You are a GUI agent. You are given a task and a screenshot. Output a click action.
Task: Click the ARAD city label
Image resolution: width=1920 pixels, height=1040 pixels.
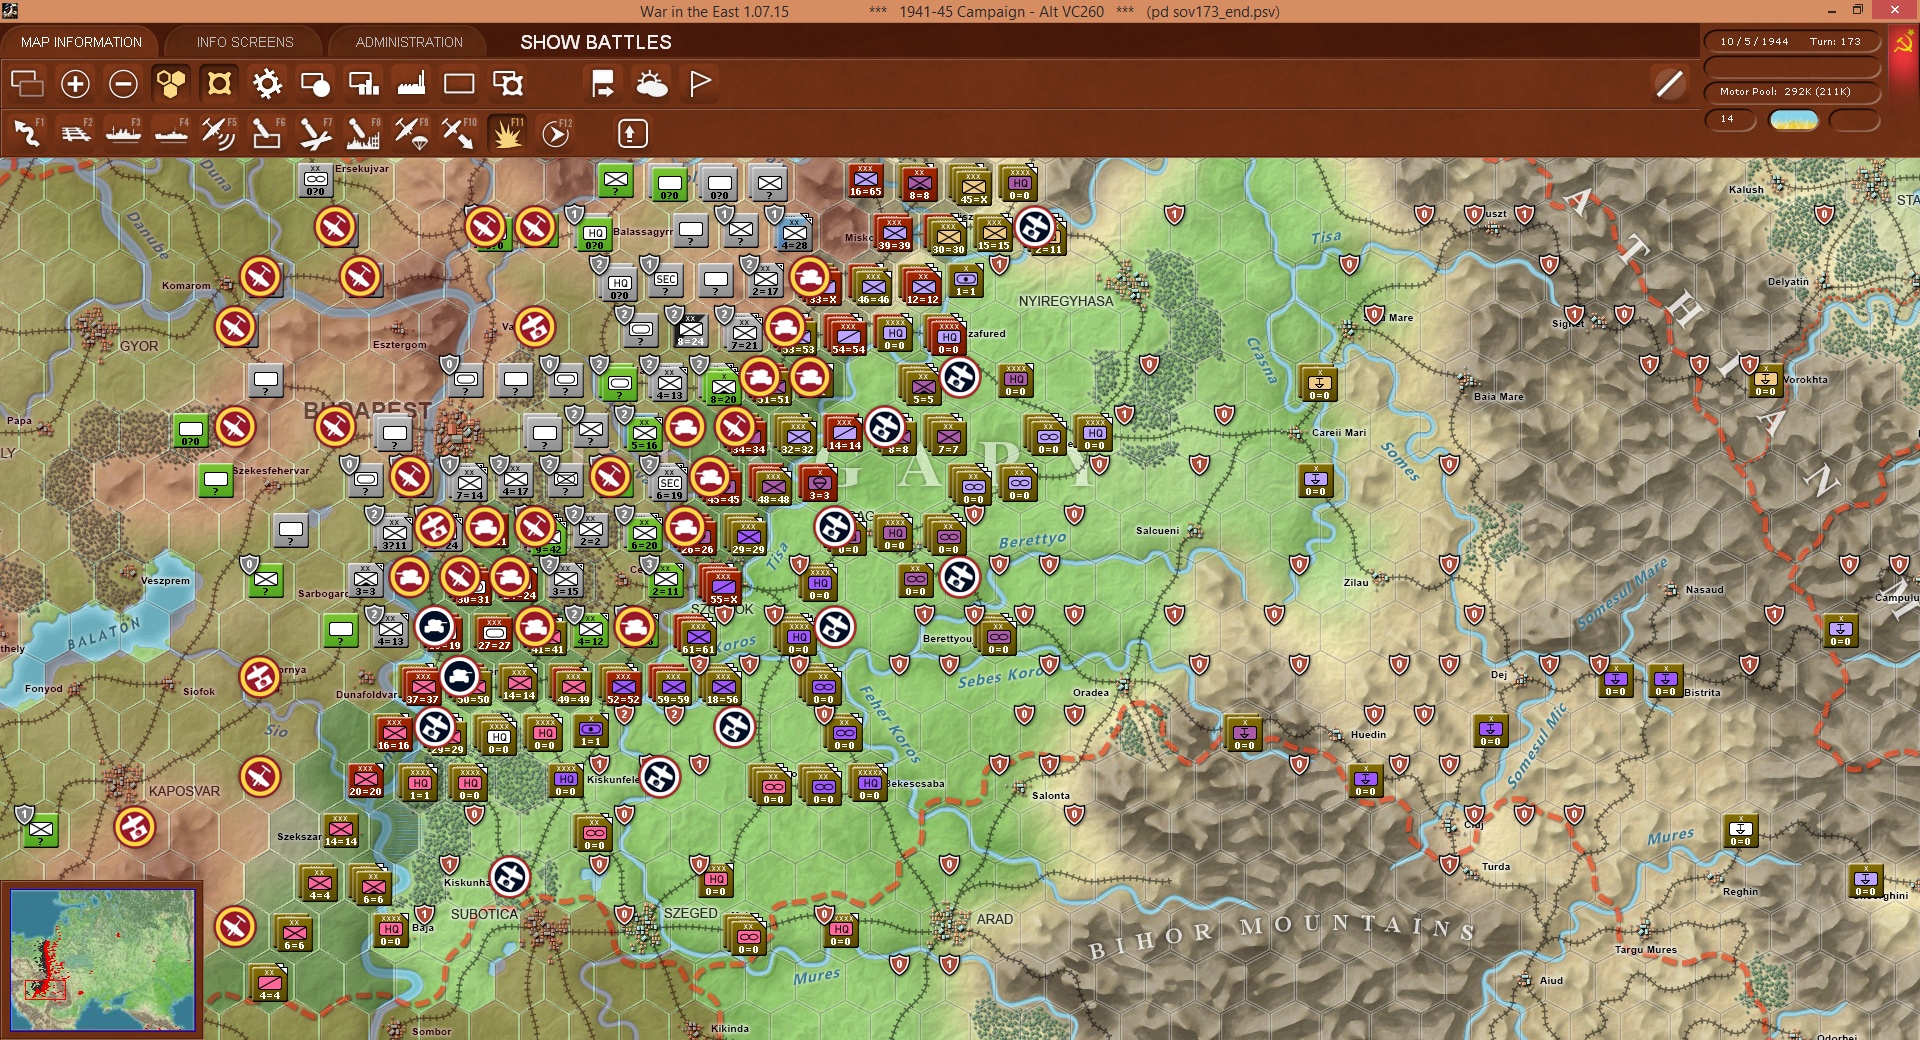tap(995, 919)
